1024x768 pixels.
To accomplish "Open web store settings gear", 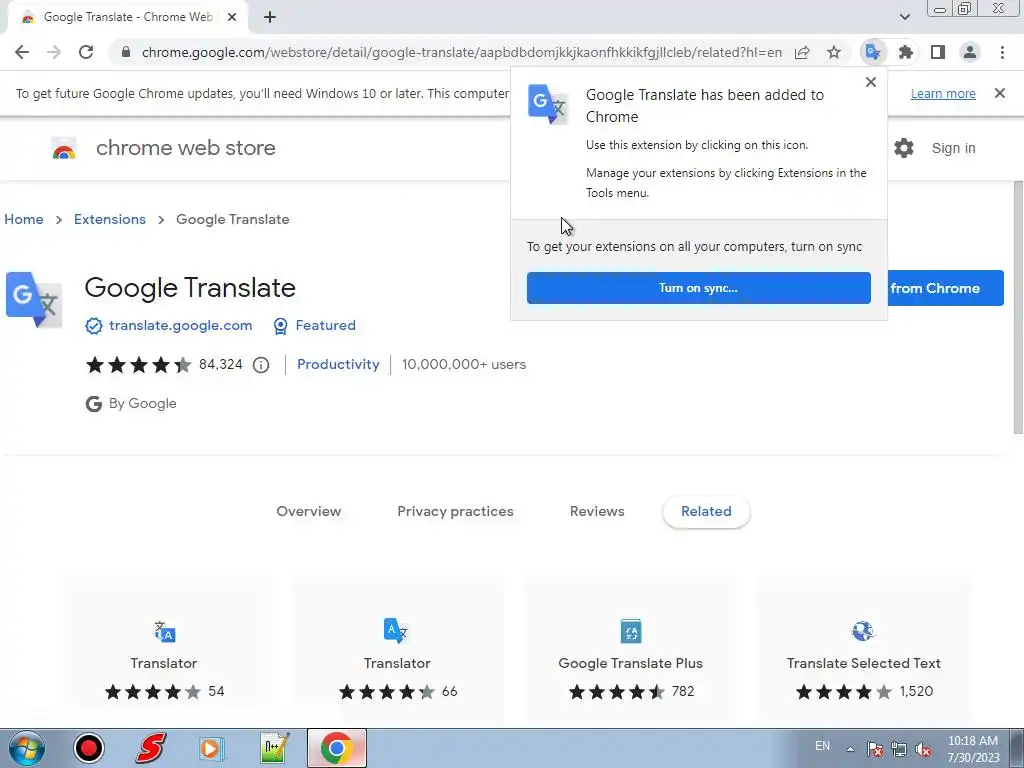I will pos(904,148).
